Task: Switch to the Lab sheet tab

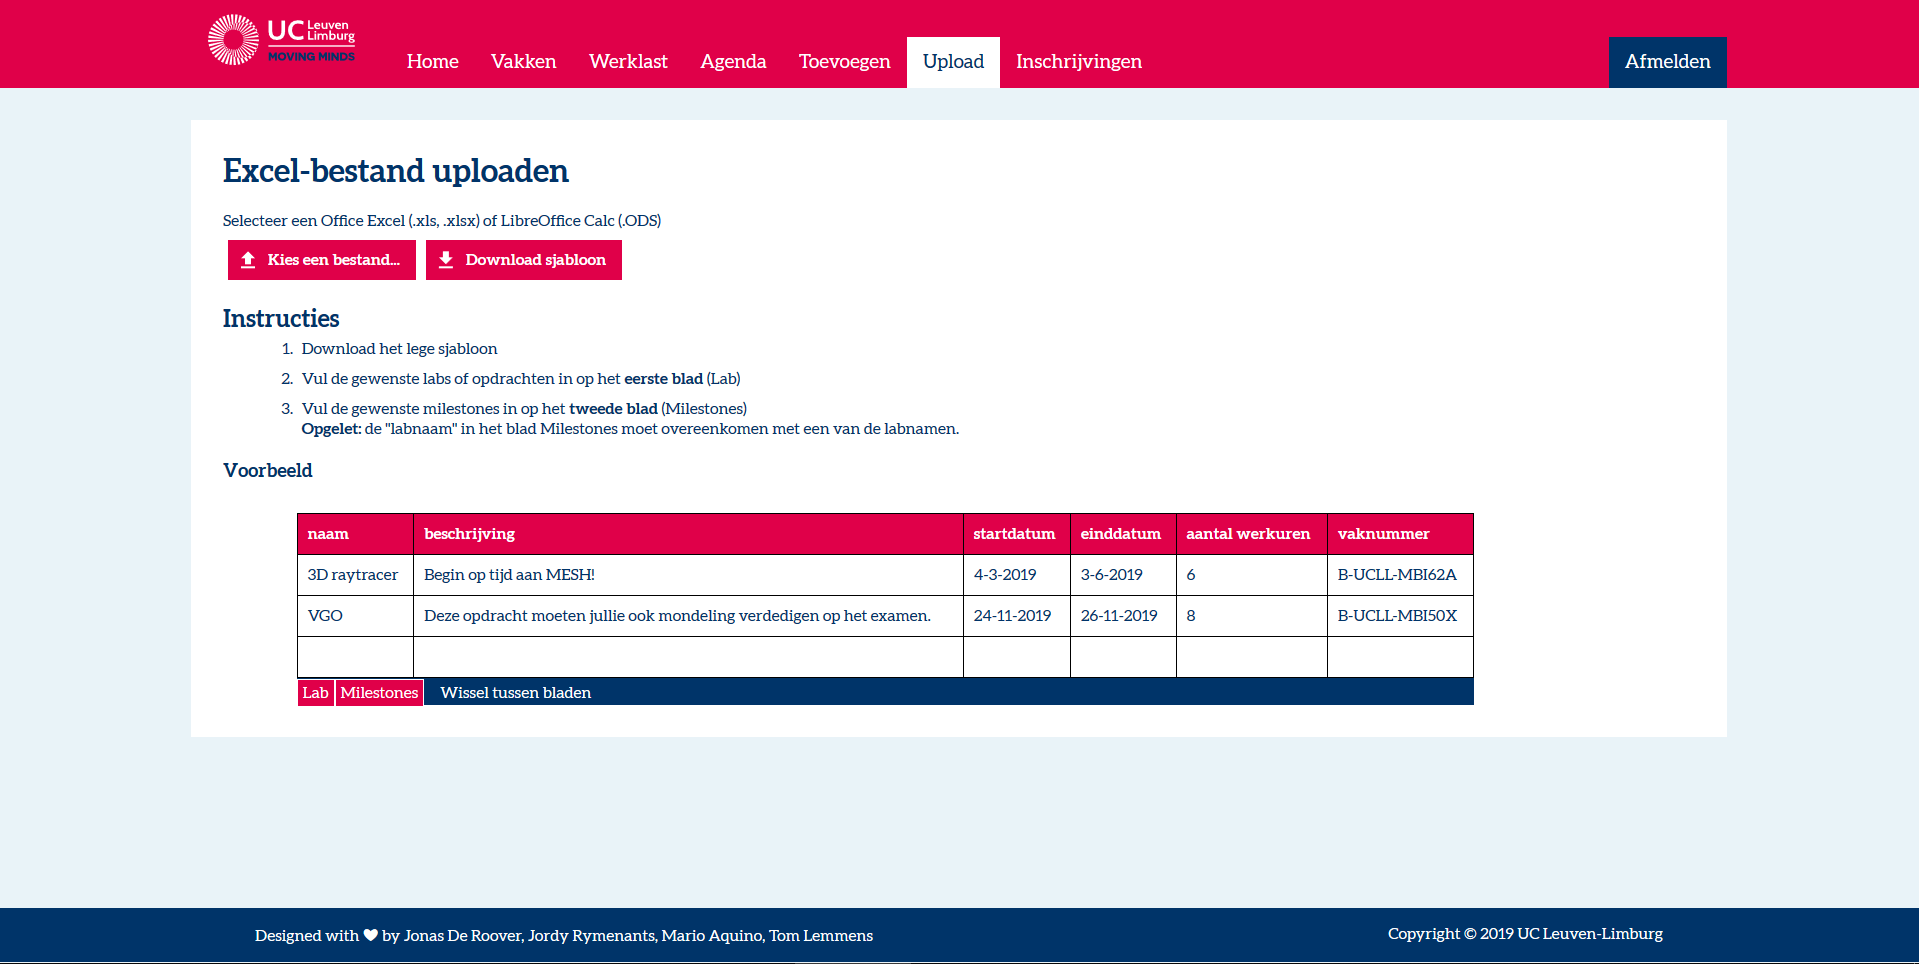Action: click(x=315, y=692)
